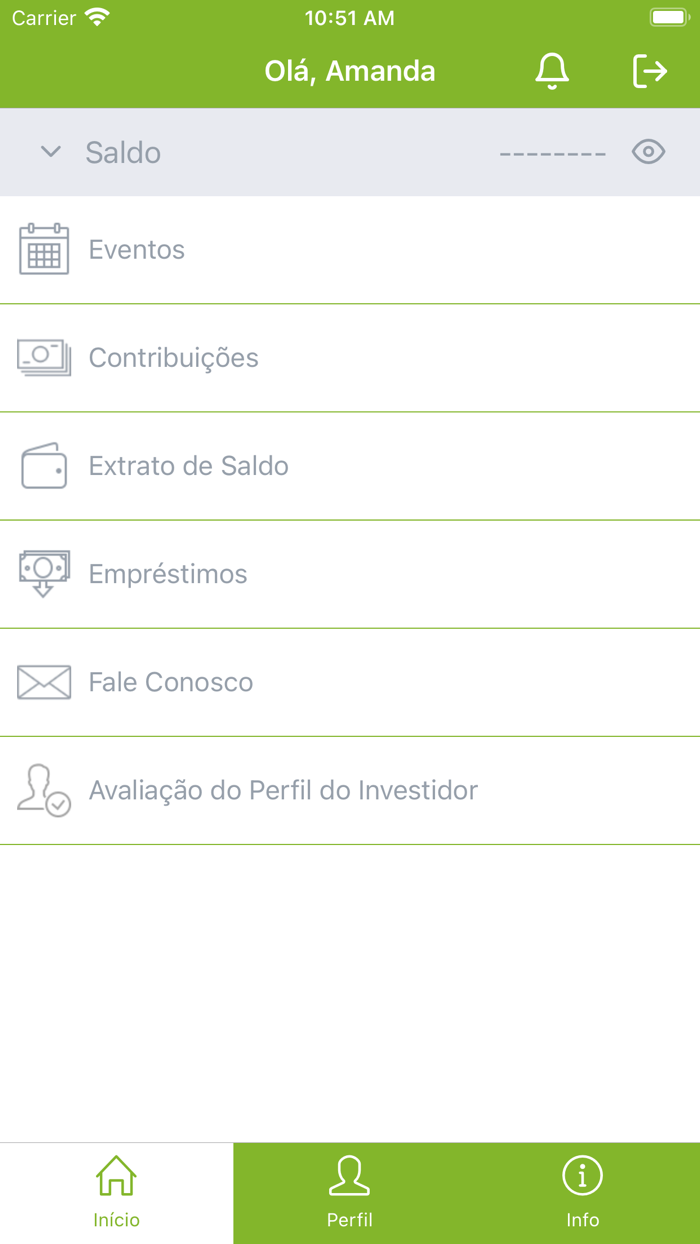700x1244 pixels.
Task: Switch to the Perfil tab
Action: (x=350, y=1190)
